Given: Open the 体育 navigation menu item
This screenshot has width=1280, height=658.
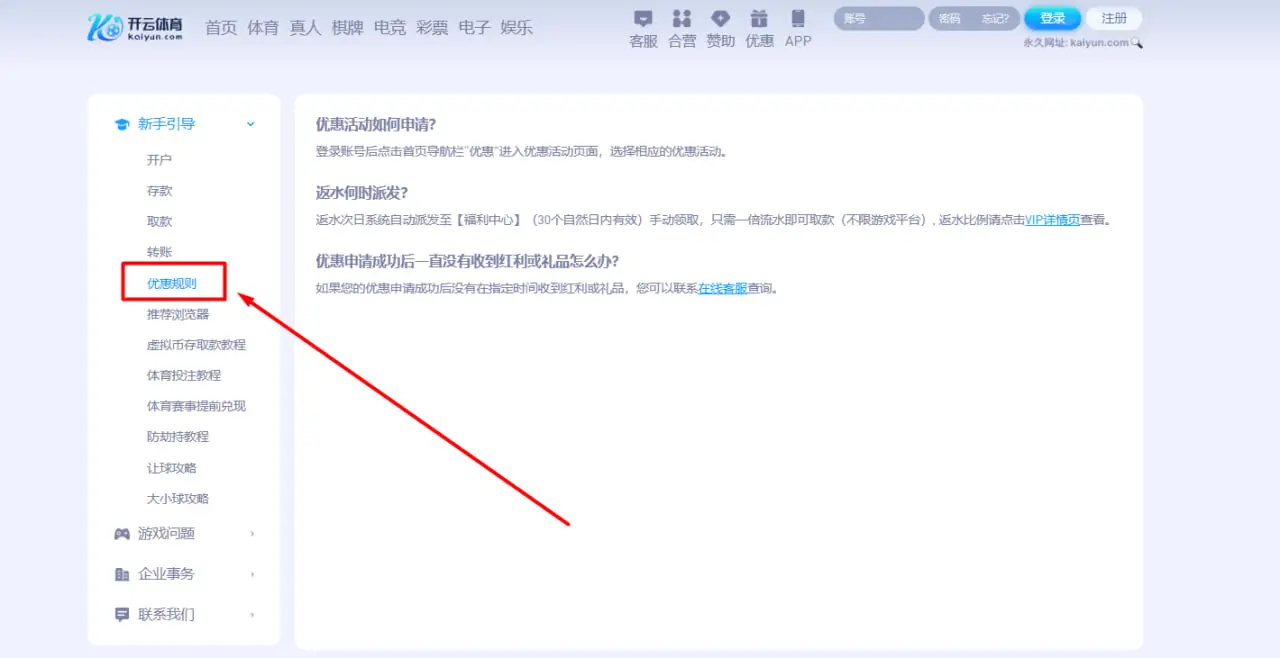Looking at the screenshot, I should click(262, 28).
